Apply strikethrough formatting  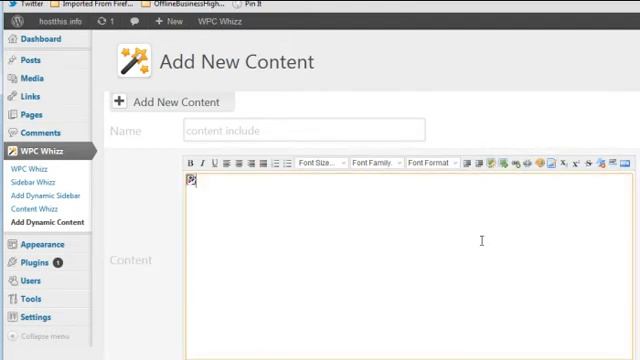(588, 163)
